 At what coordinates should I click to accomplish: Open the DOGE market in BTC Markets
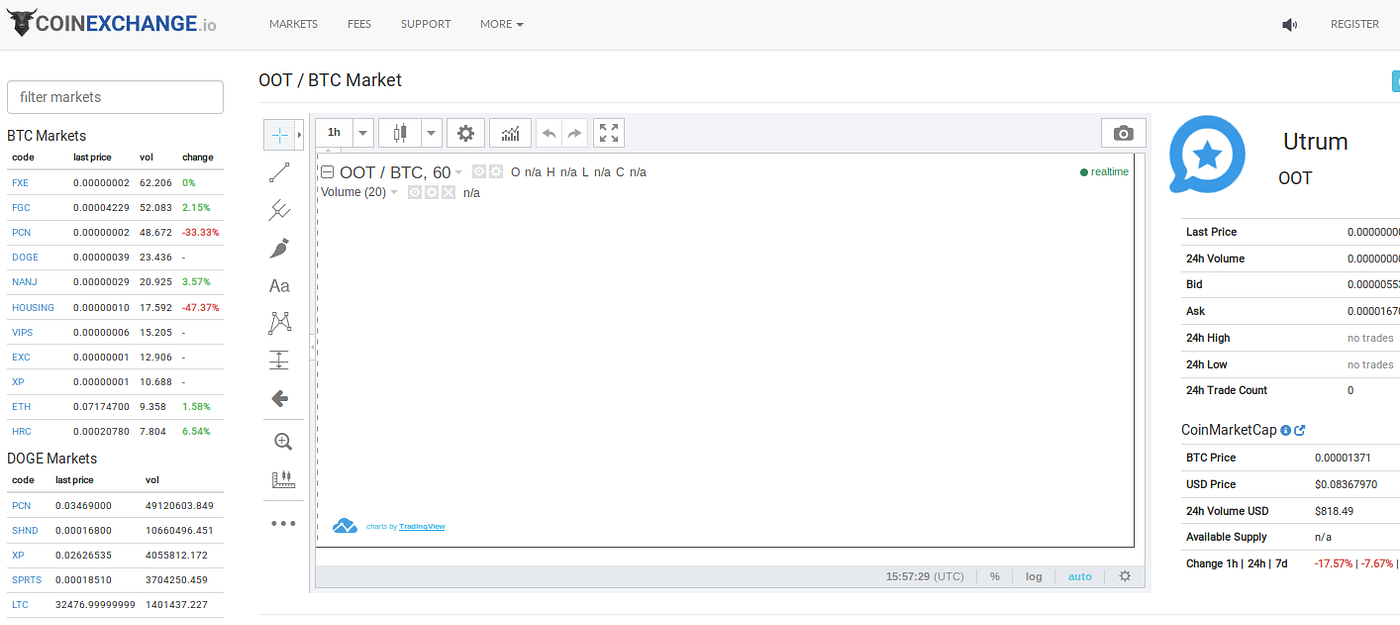click(x=25, y=257)
